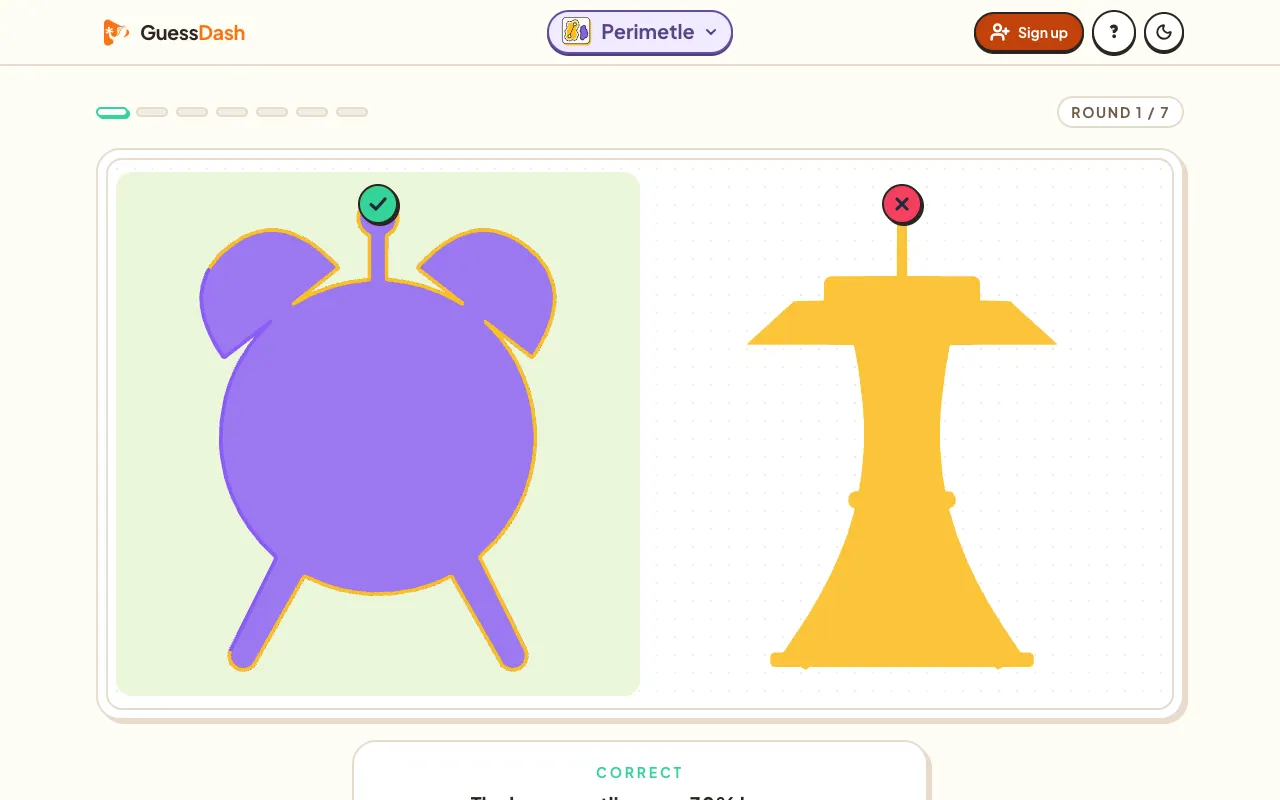
Task: Click the first round progress segment
Action: click(x=113, y=112)
